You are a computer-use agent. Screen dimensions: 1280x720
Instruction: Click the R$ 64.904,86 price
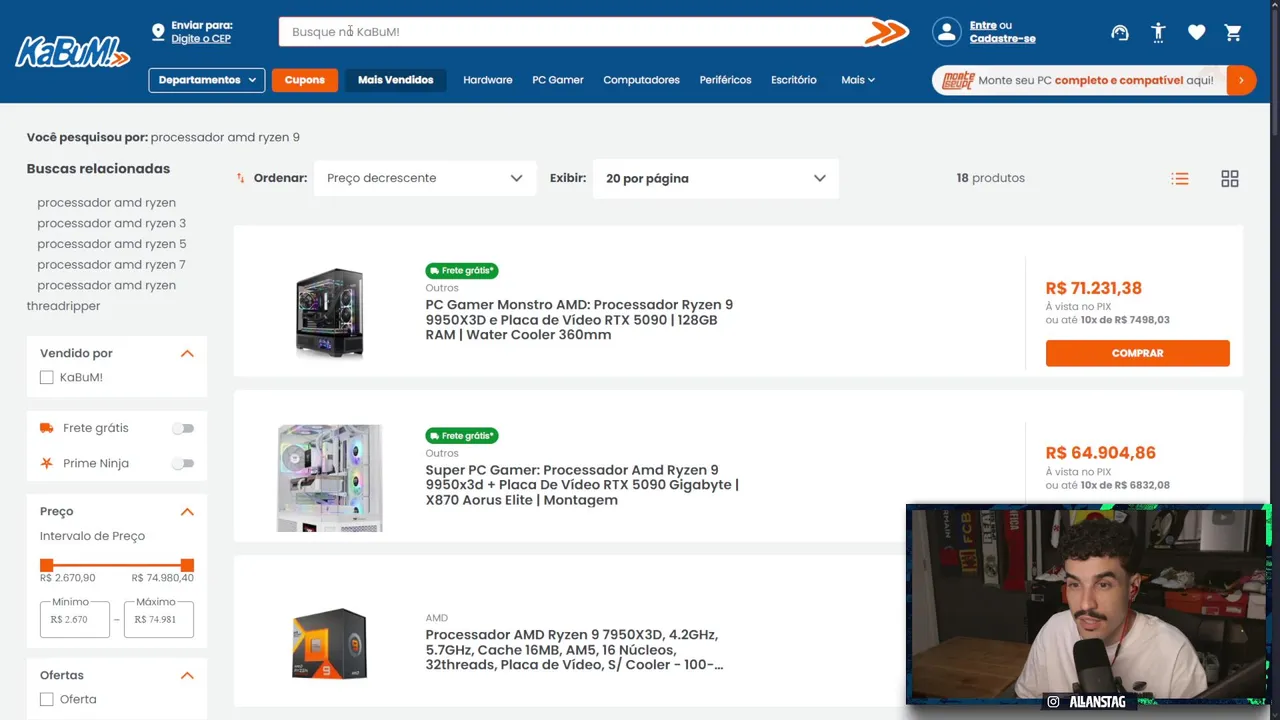(1101, 453)
